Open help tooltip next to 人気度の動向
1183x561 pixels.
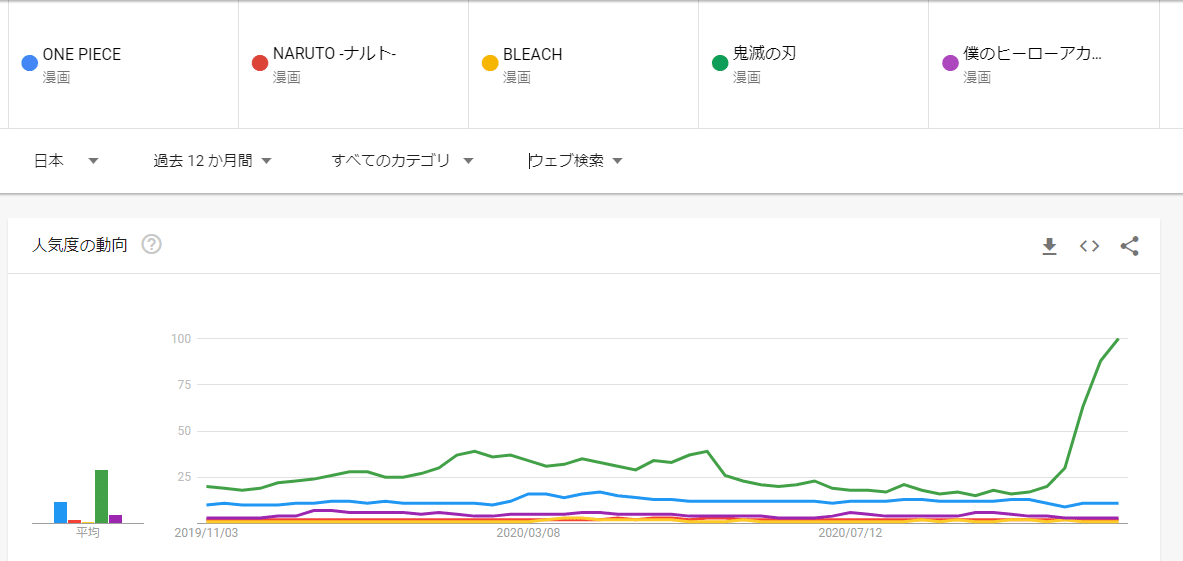coord(152,245)
